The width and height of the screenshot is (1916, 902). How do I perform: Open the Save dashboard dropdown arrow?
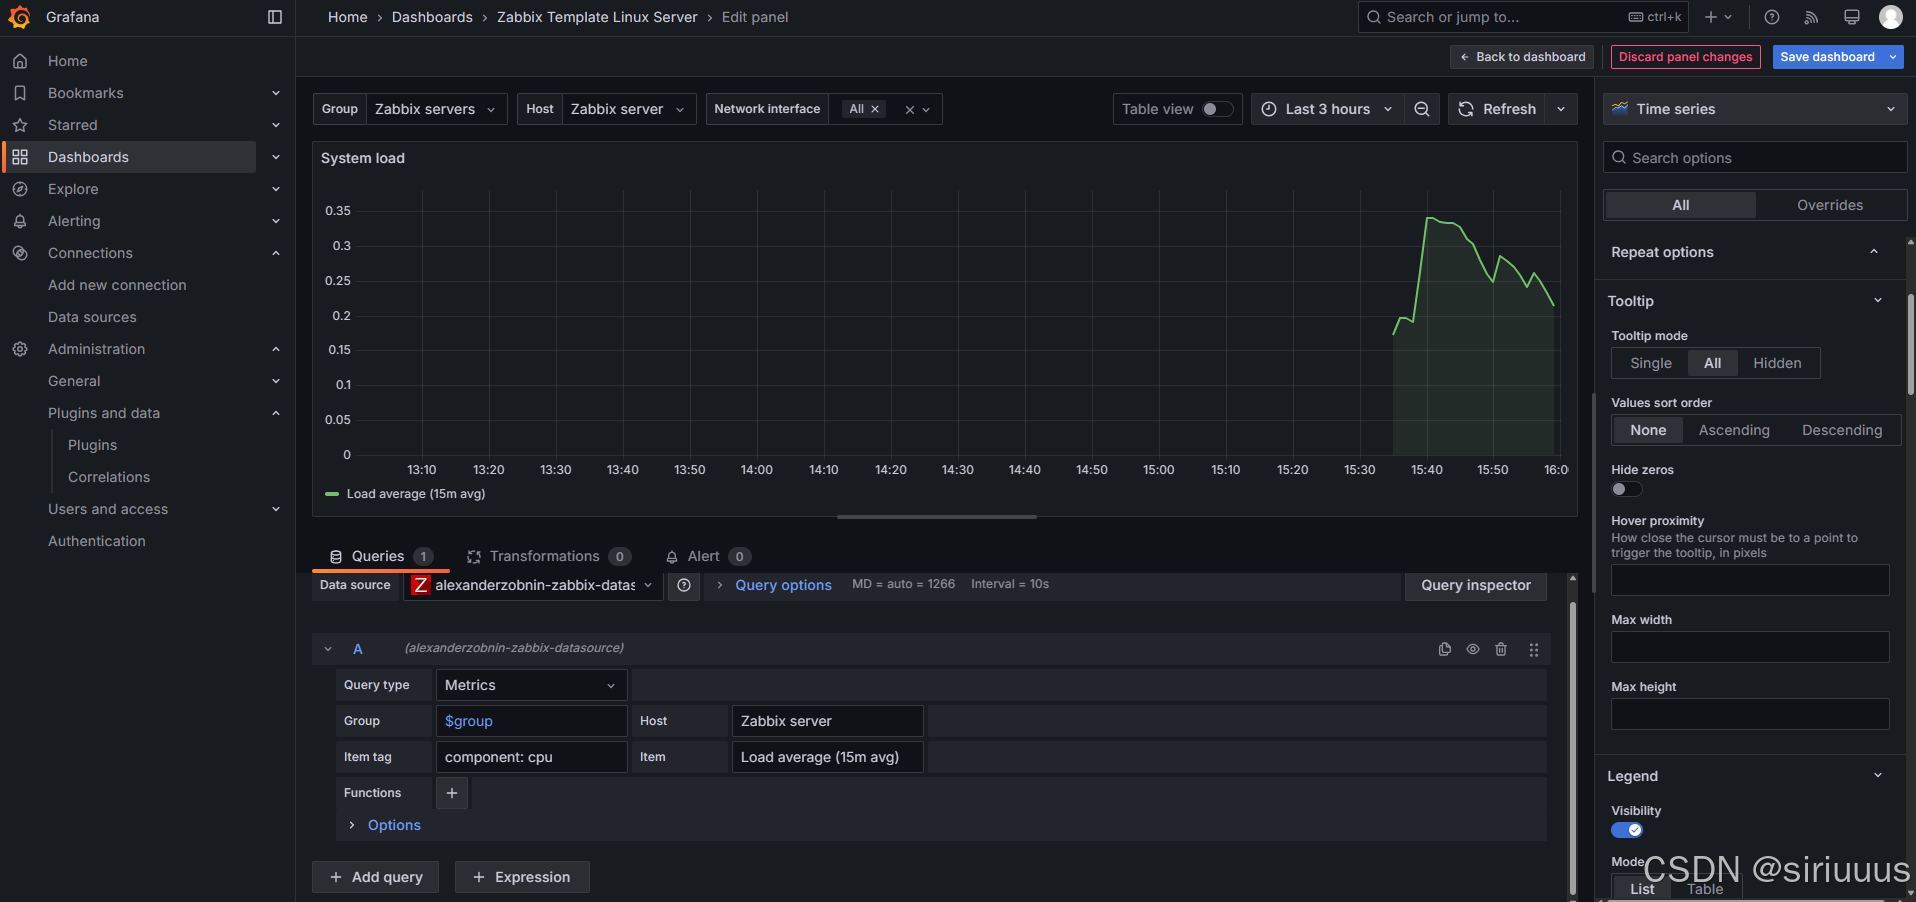pyautogui.click(x=1893, y=57)
